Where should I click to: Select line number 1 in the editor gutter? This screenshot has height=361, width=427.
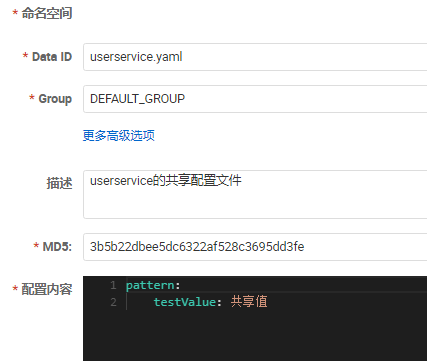coord(113,285)
